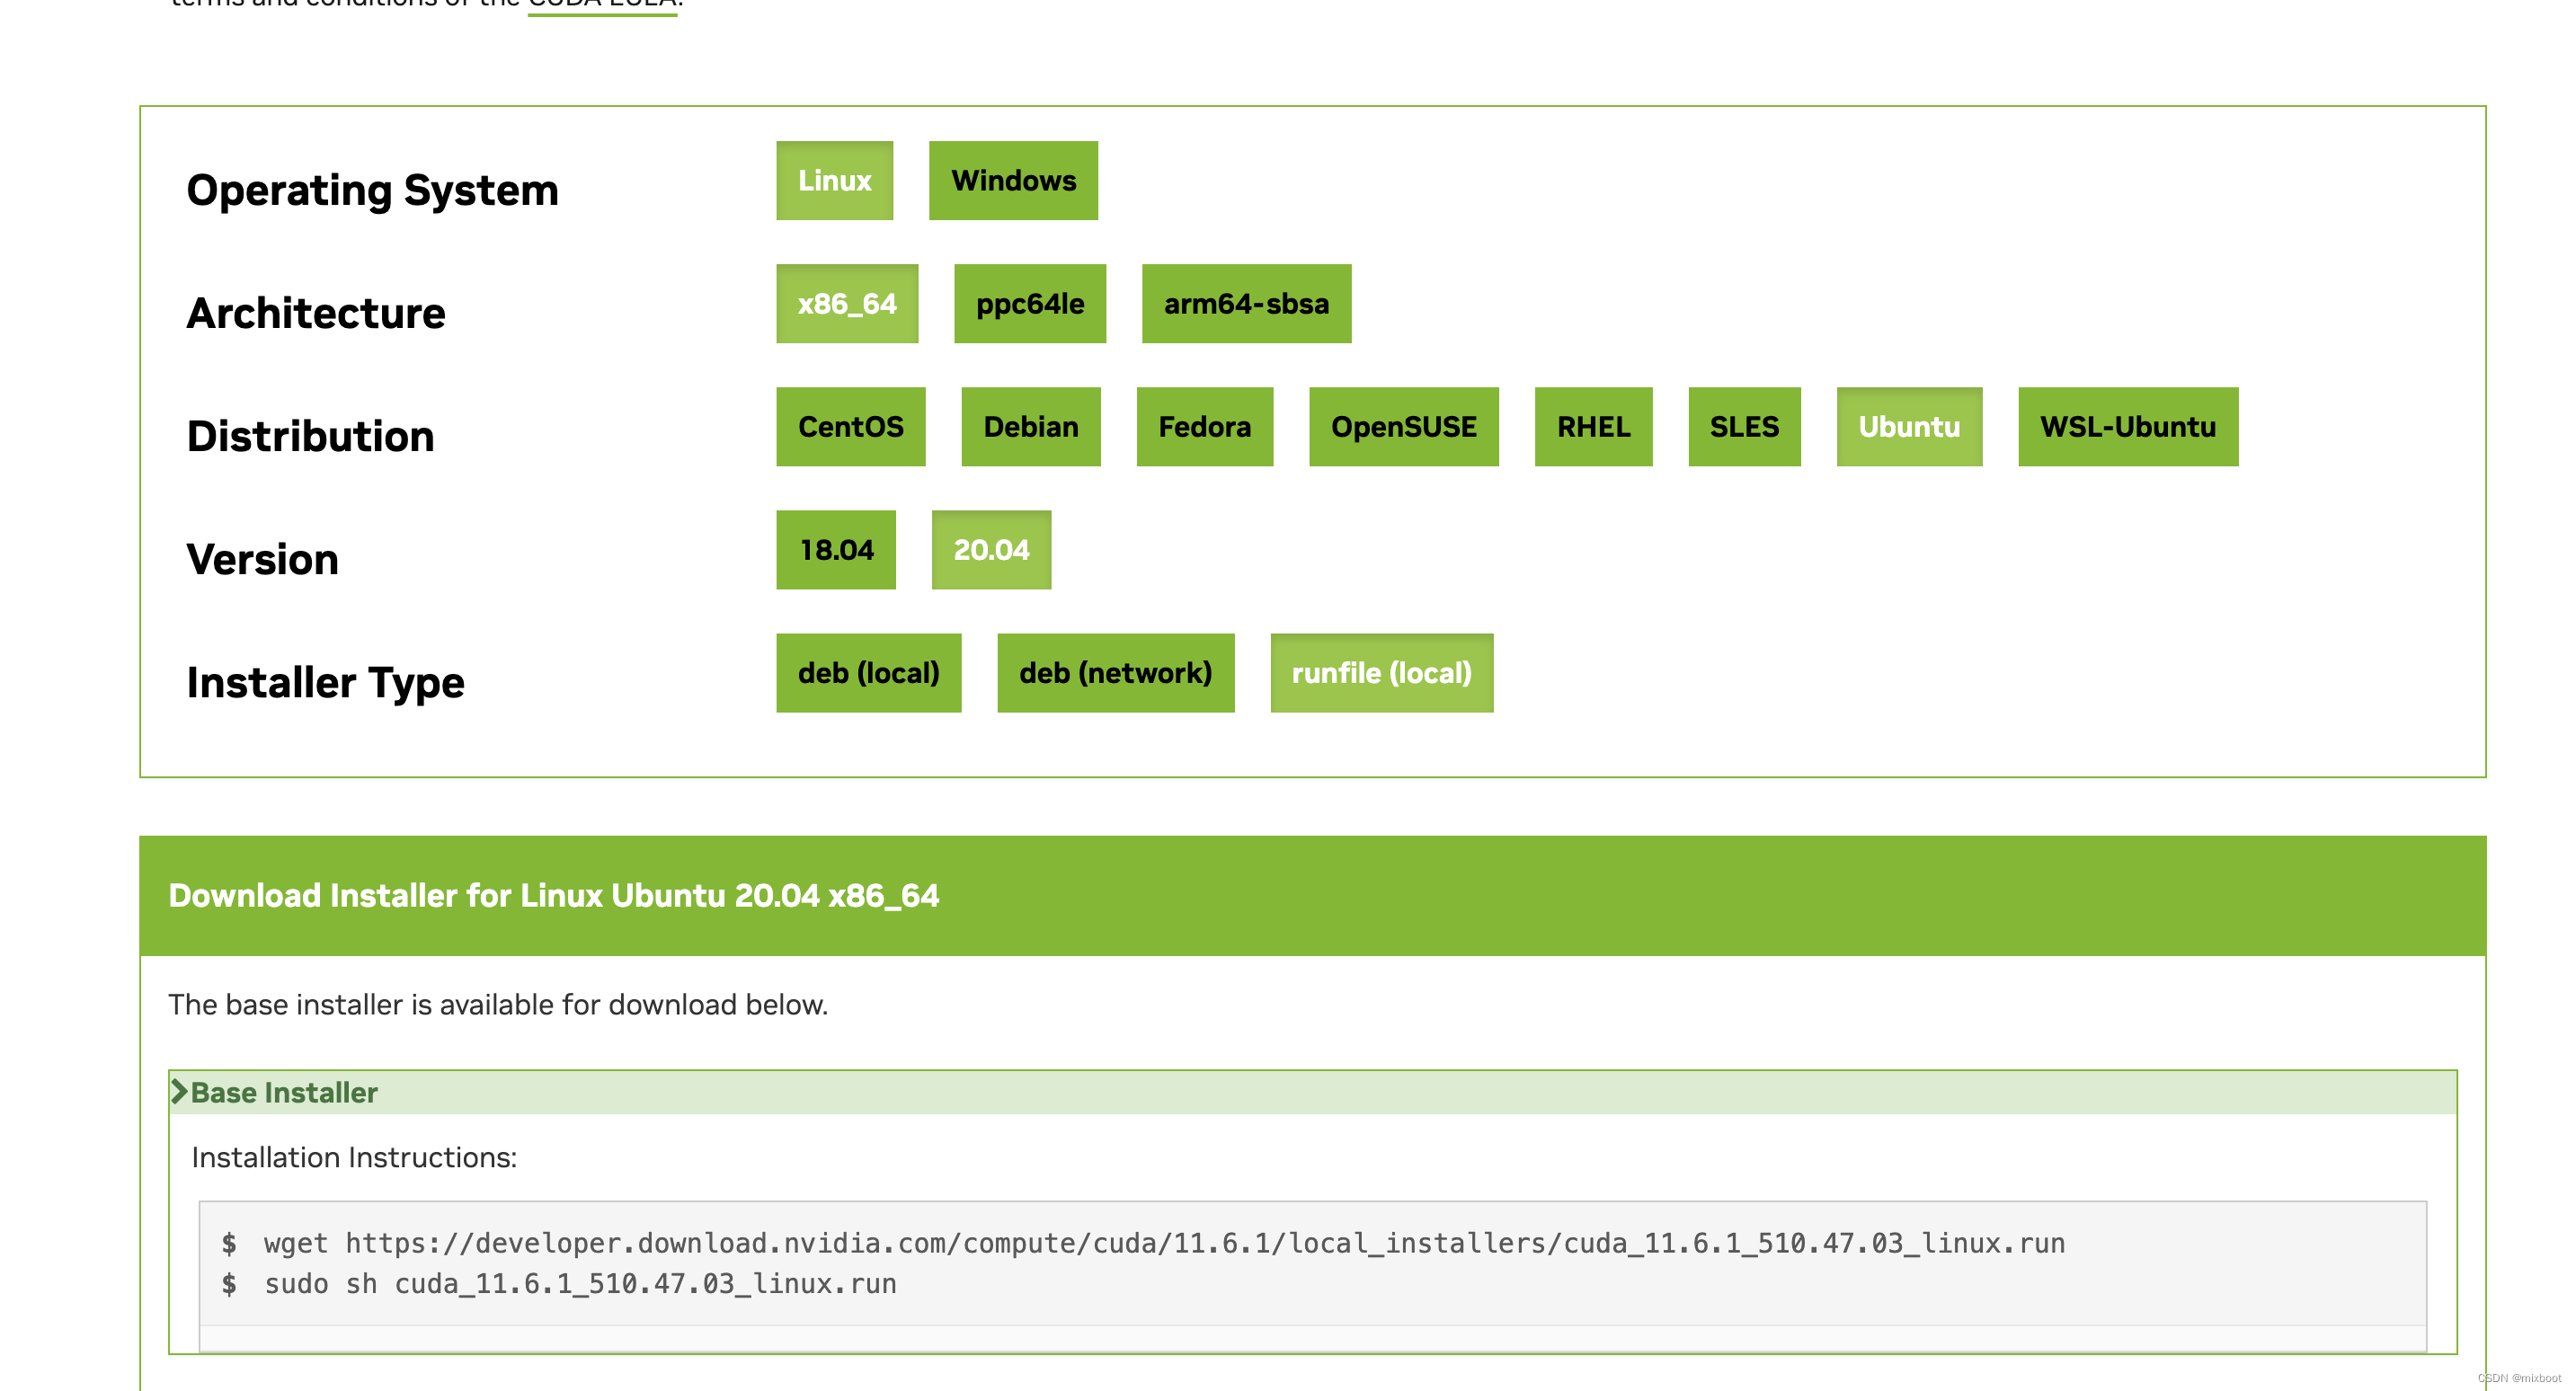
Task: Select Windows operating system button
Action: 1014,180
